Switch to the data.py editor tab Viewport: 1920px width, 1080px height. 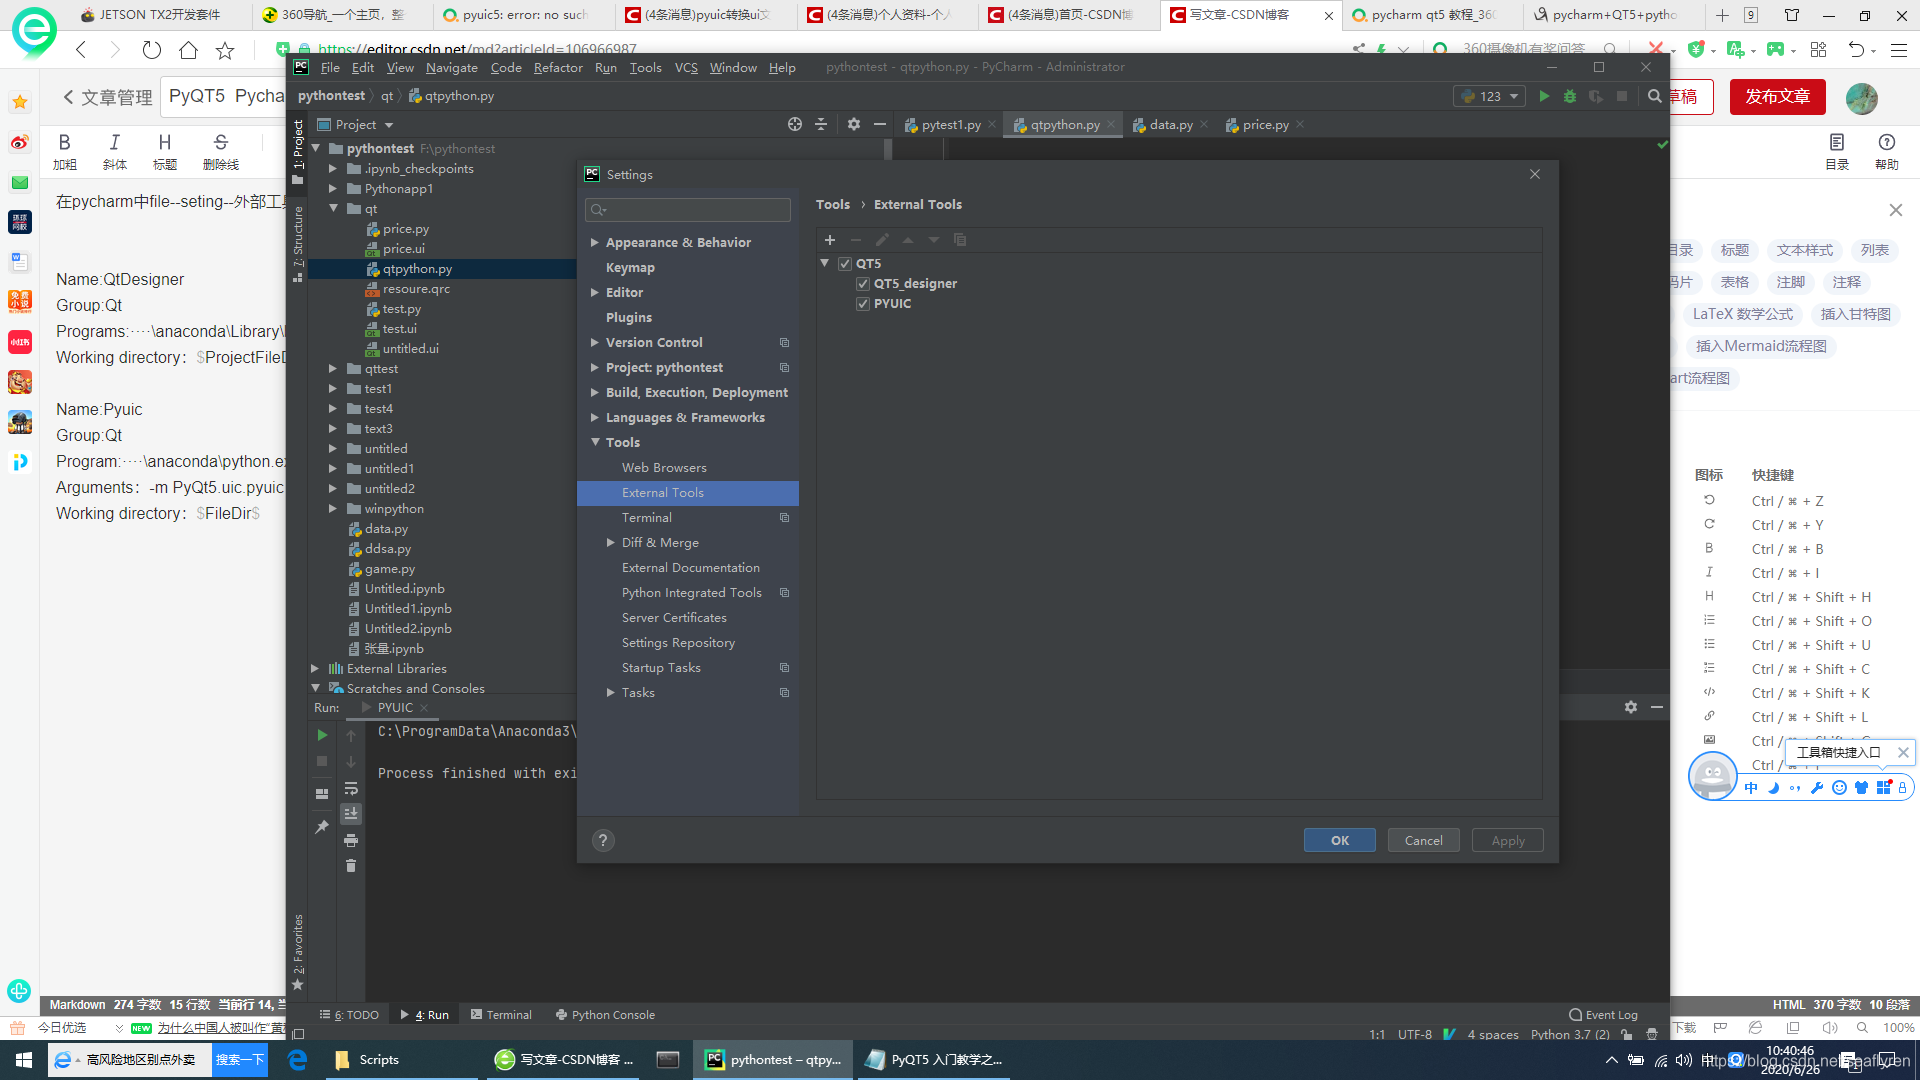click(1170, 125)
